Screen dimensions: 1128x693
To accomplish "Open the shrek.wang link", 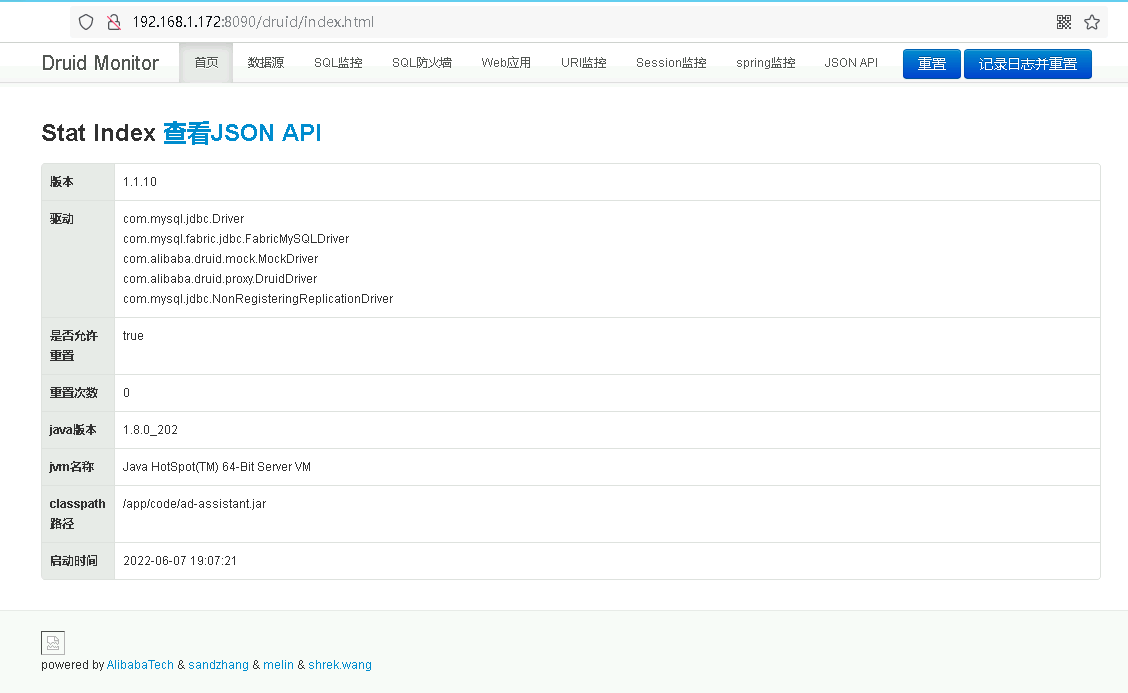I will tap(340, 665).
